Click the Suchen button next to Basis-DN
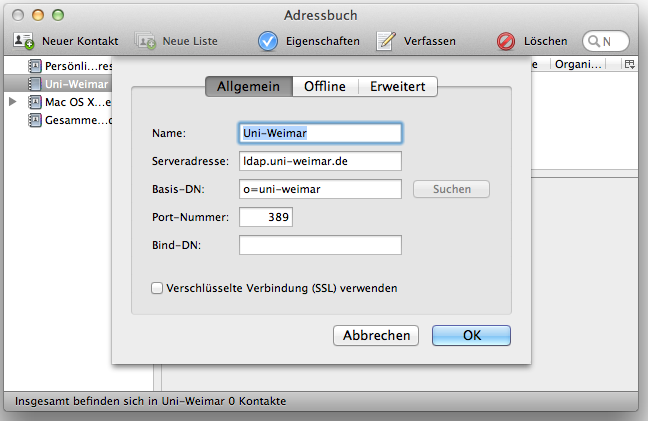 [x=452, y=189]
